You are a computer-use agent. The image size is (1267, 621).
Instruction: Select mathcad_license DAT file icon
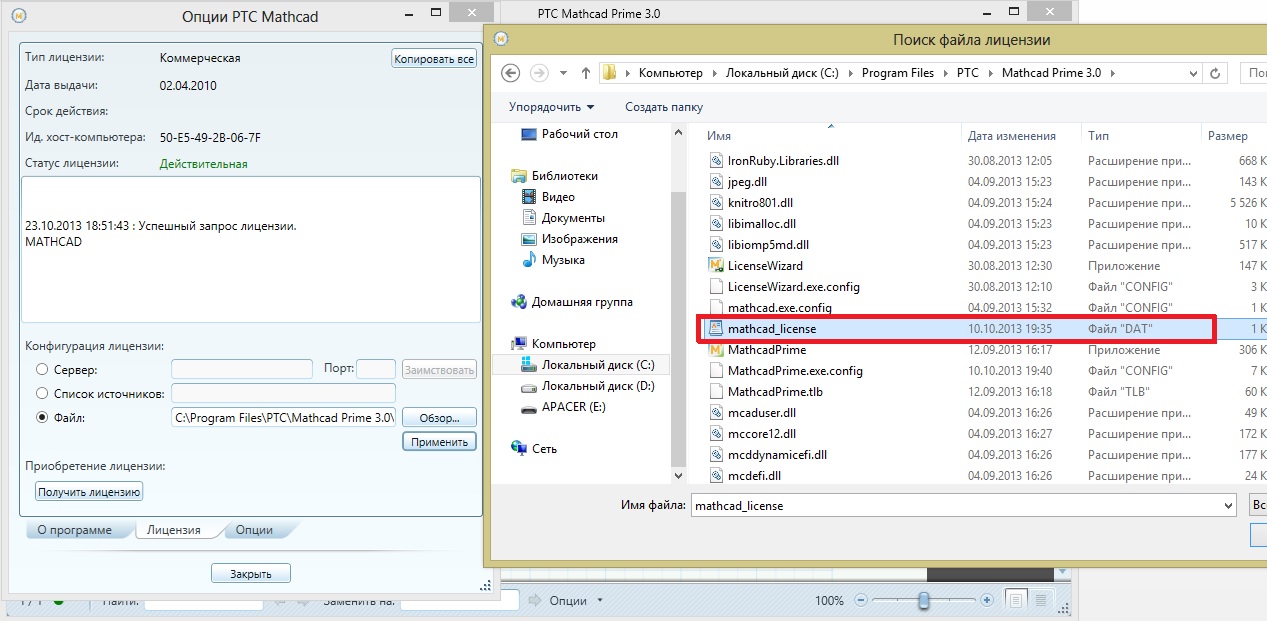pyautogui.click(x=715, y=329)
